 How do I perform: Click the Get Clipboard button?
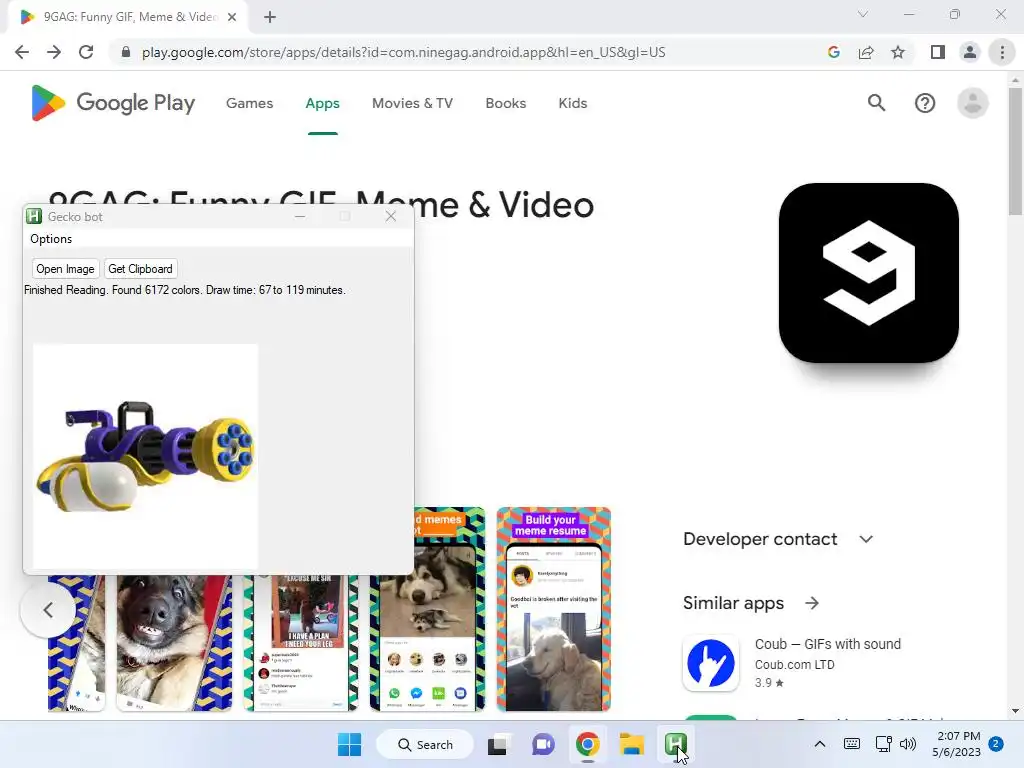[140, 269]
